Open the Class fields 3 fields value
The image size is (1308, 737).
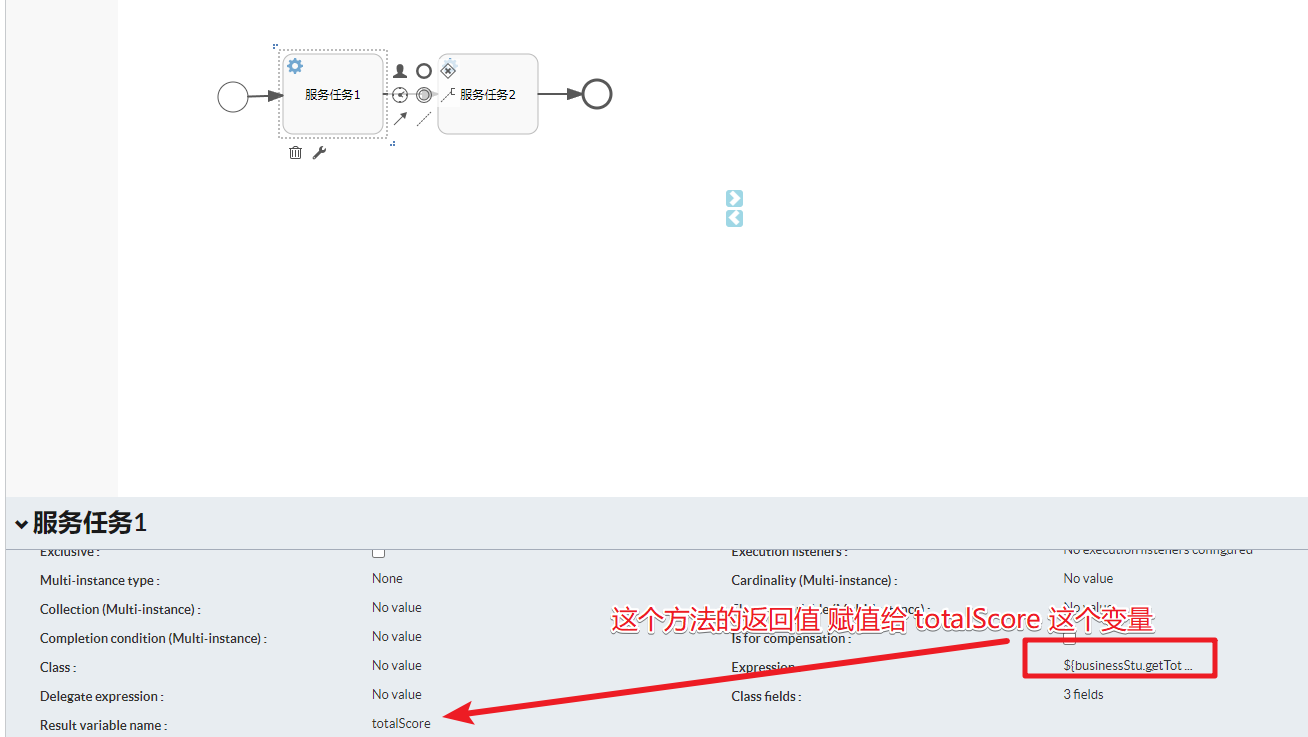tap(1084, 695)
